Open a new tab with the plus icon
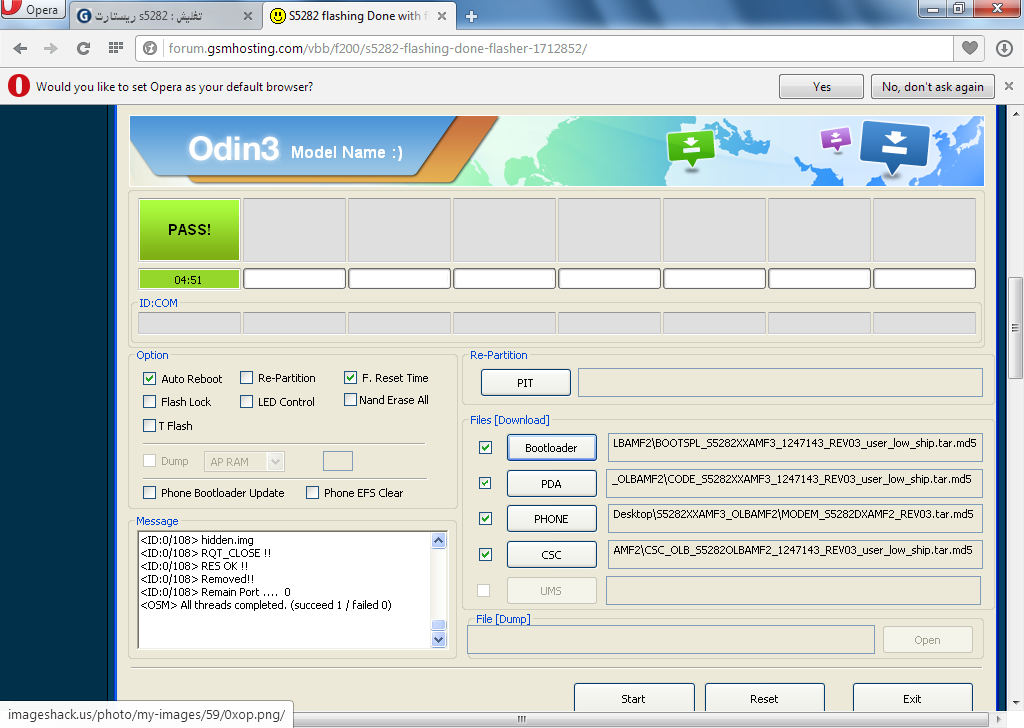The height and width of the screenshot is (728, 1024). coord(471,16)
